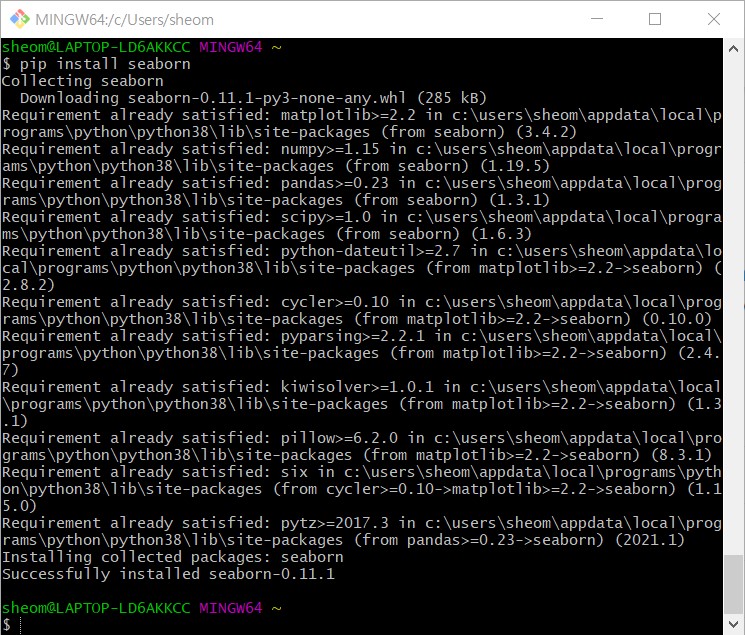Click the version '(3.4.2)' for matplotlib
Viewport: 745px width, 635px height.
pyautogui.click(x=546, y=132)
